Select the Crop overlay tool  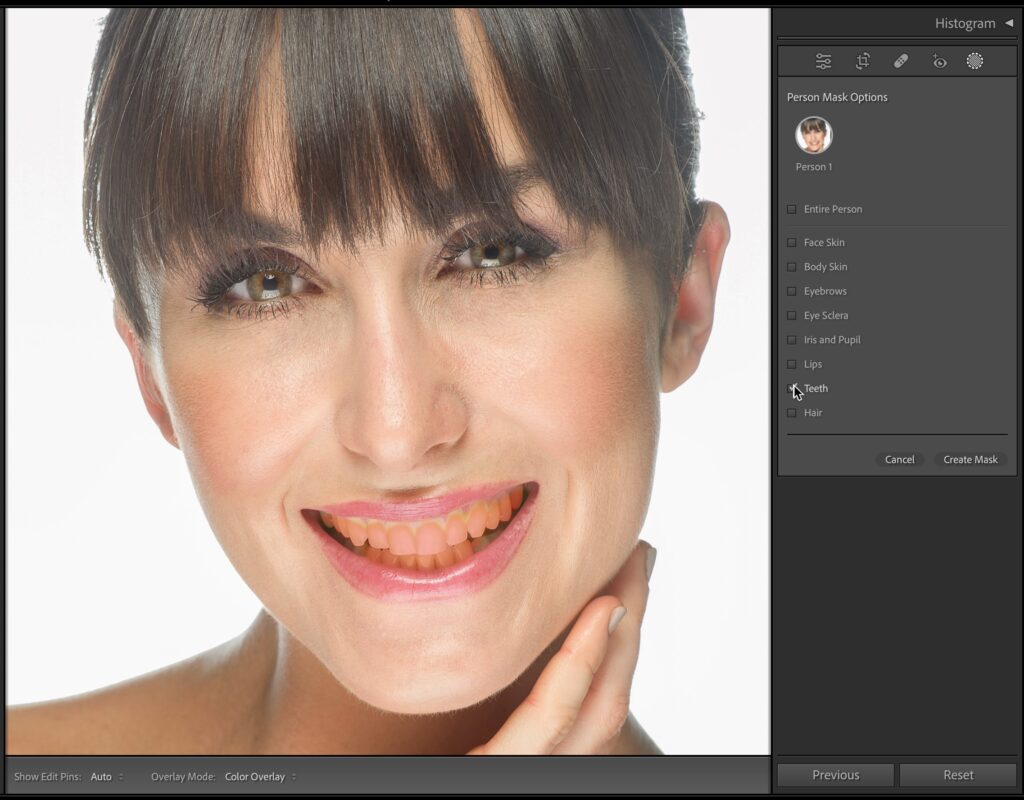863,61
